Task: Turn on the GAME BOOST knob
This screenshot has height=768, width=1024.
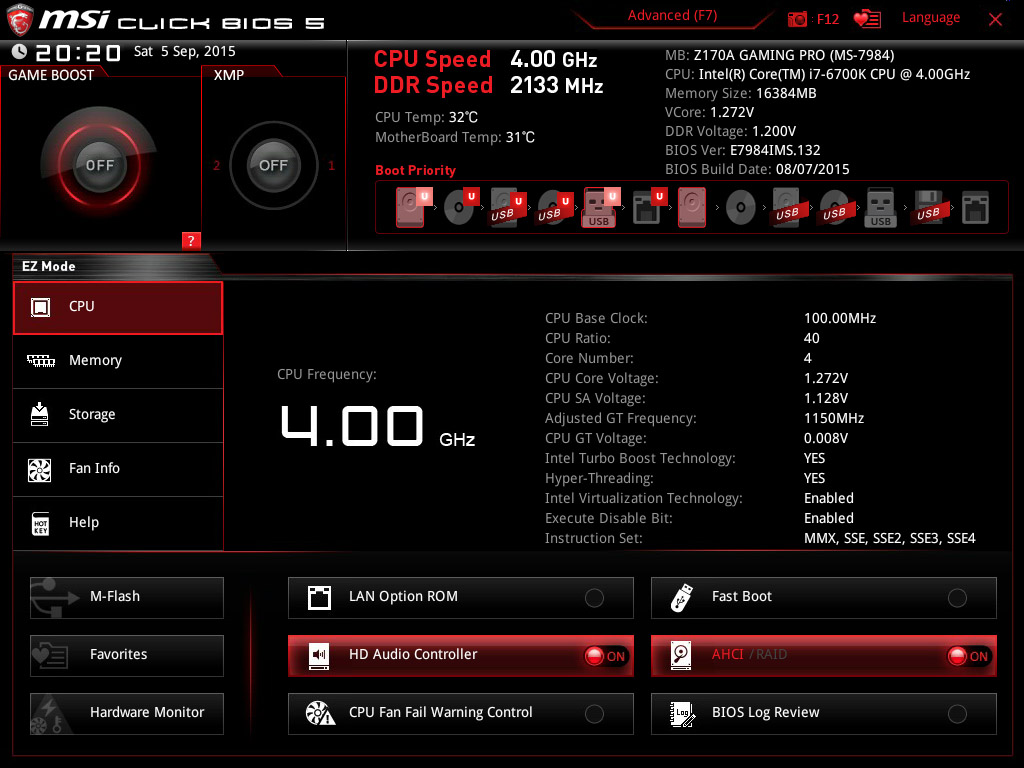Action: click(x=99, y=165)
